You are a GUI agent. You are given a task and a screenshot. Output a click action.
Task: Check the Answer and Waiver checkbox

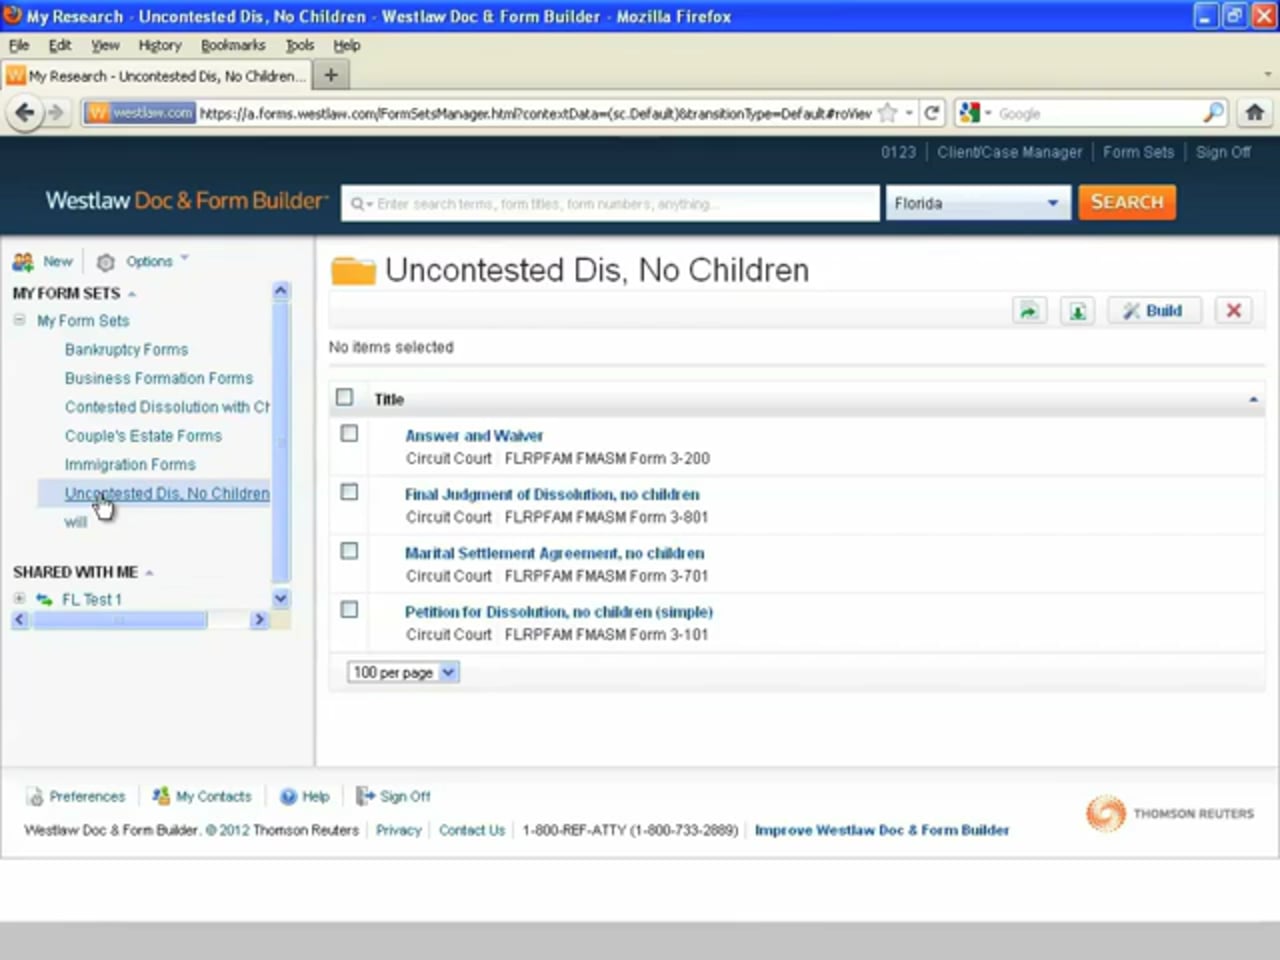tap(349, 434)
